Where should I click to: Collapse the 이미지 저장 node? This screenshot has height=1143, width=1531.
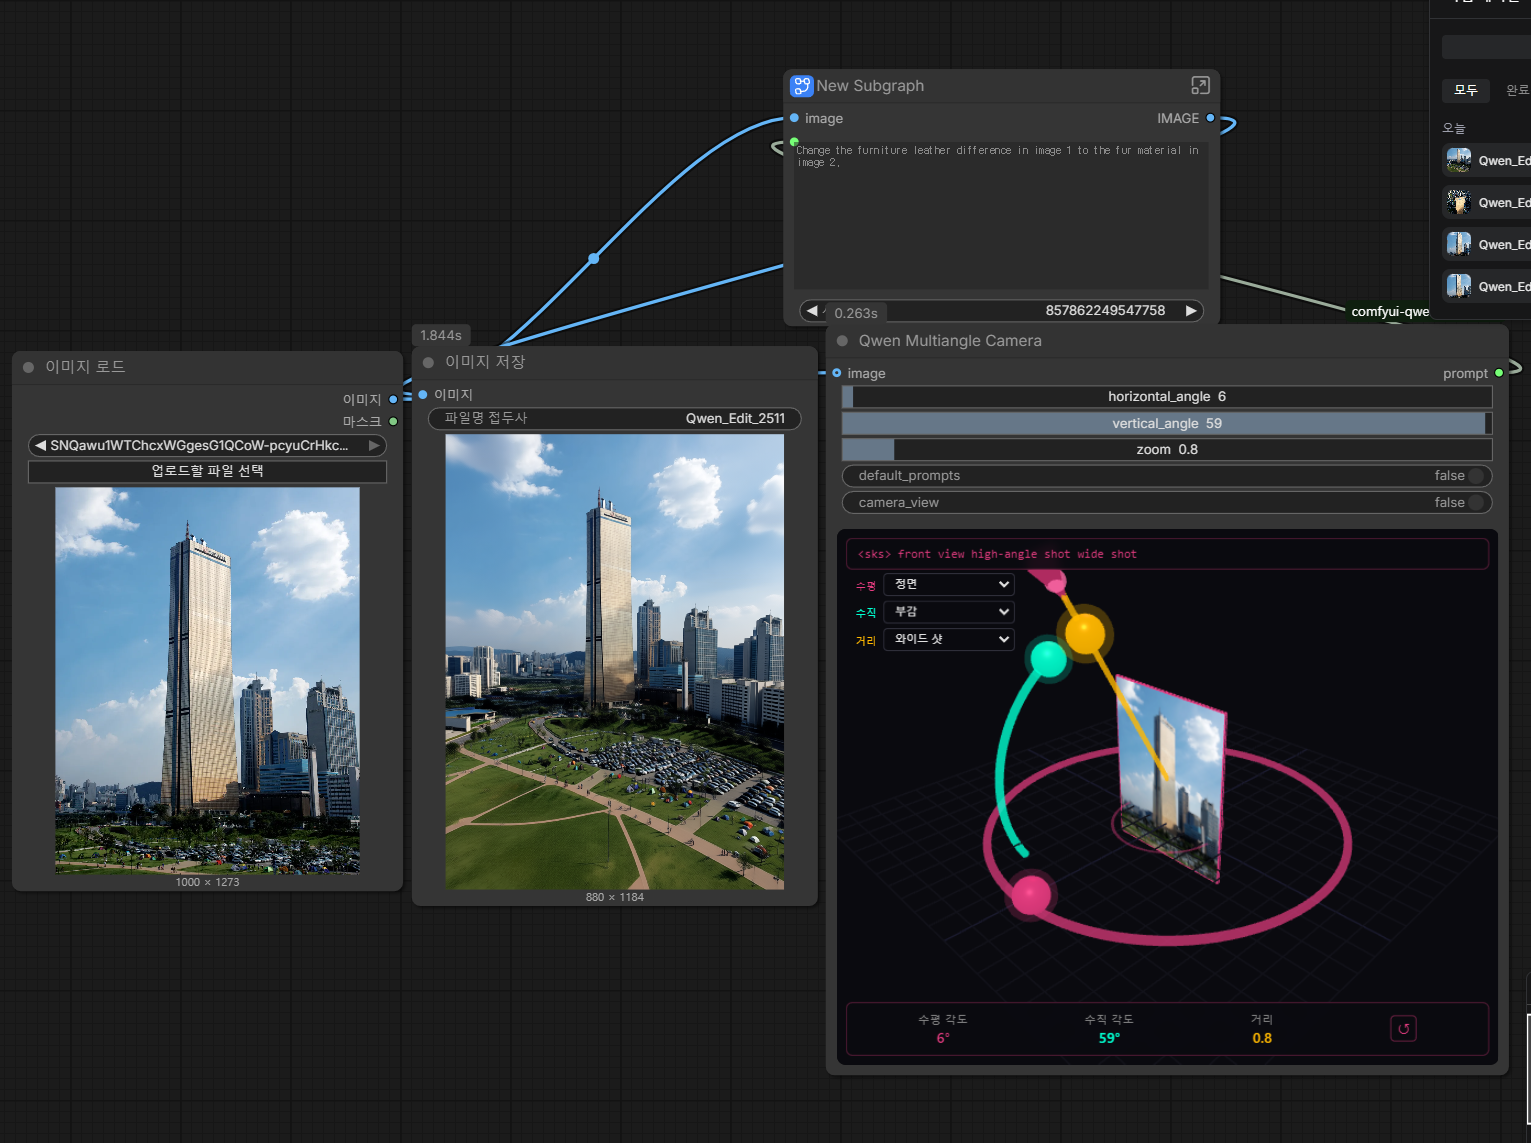428,362
